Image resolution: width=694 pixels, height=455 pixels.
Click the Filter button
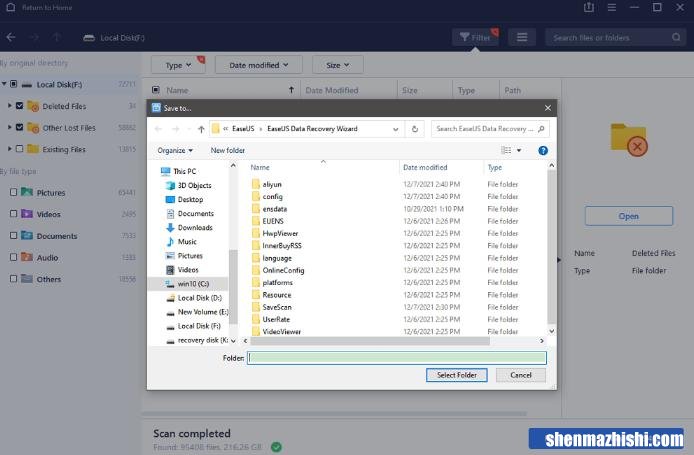coord(475,38)
